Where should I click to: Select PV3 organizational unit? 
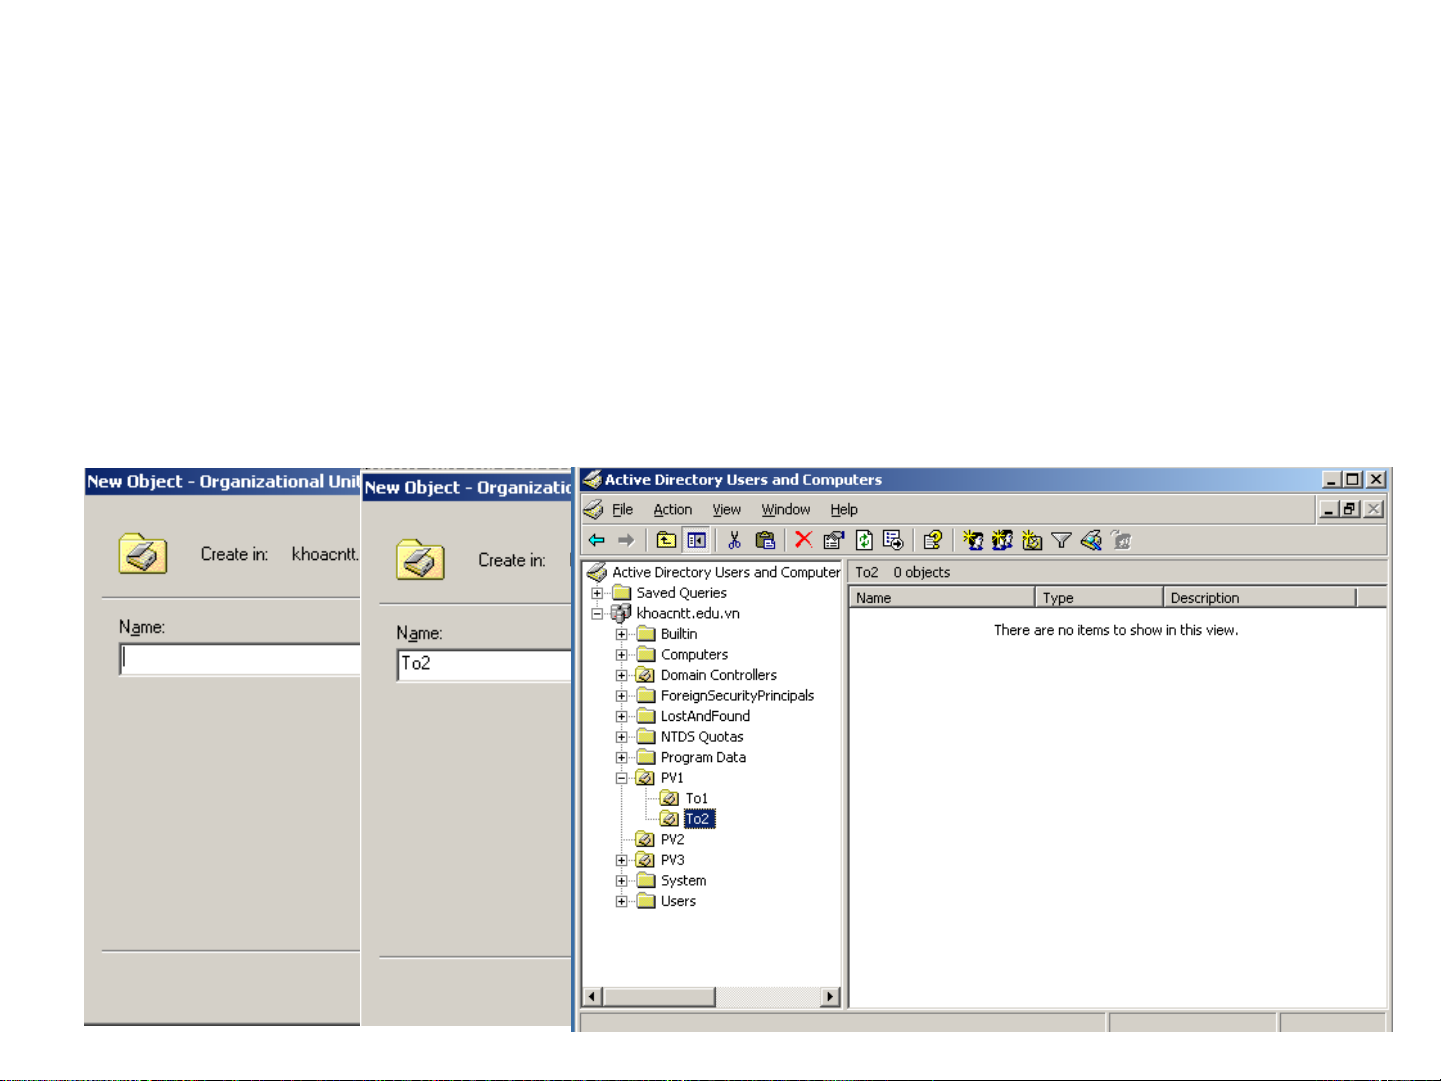[x=672, y=860]
